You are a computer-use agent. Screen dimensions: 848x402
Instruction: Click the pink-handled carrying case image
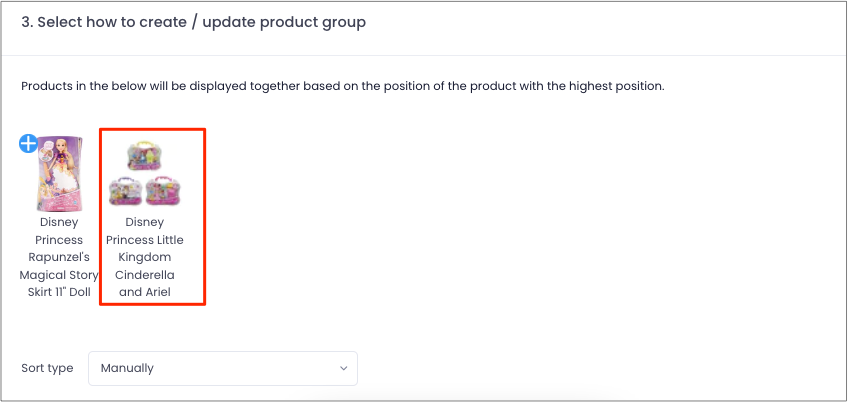[x=163, y=191]
